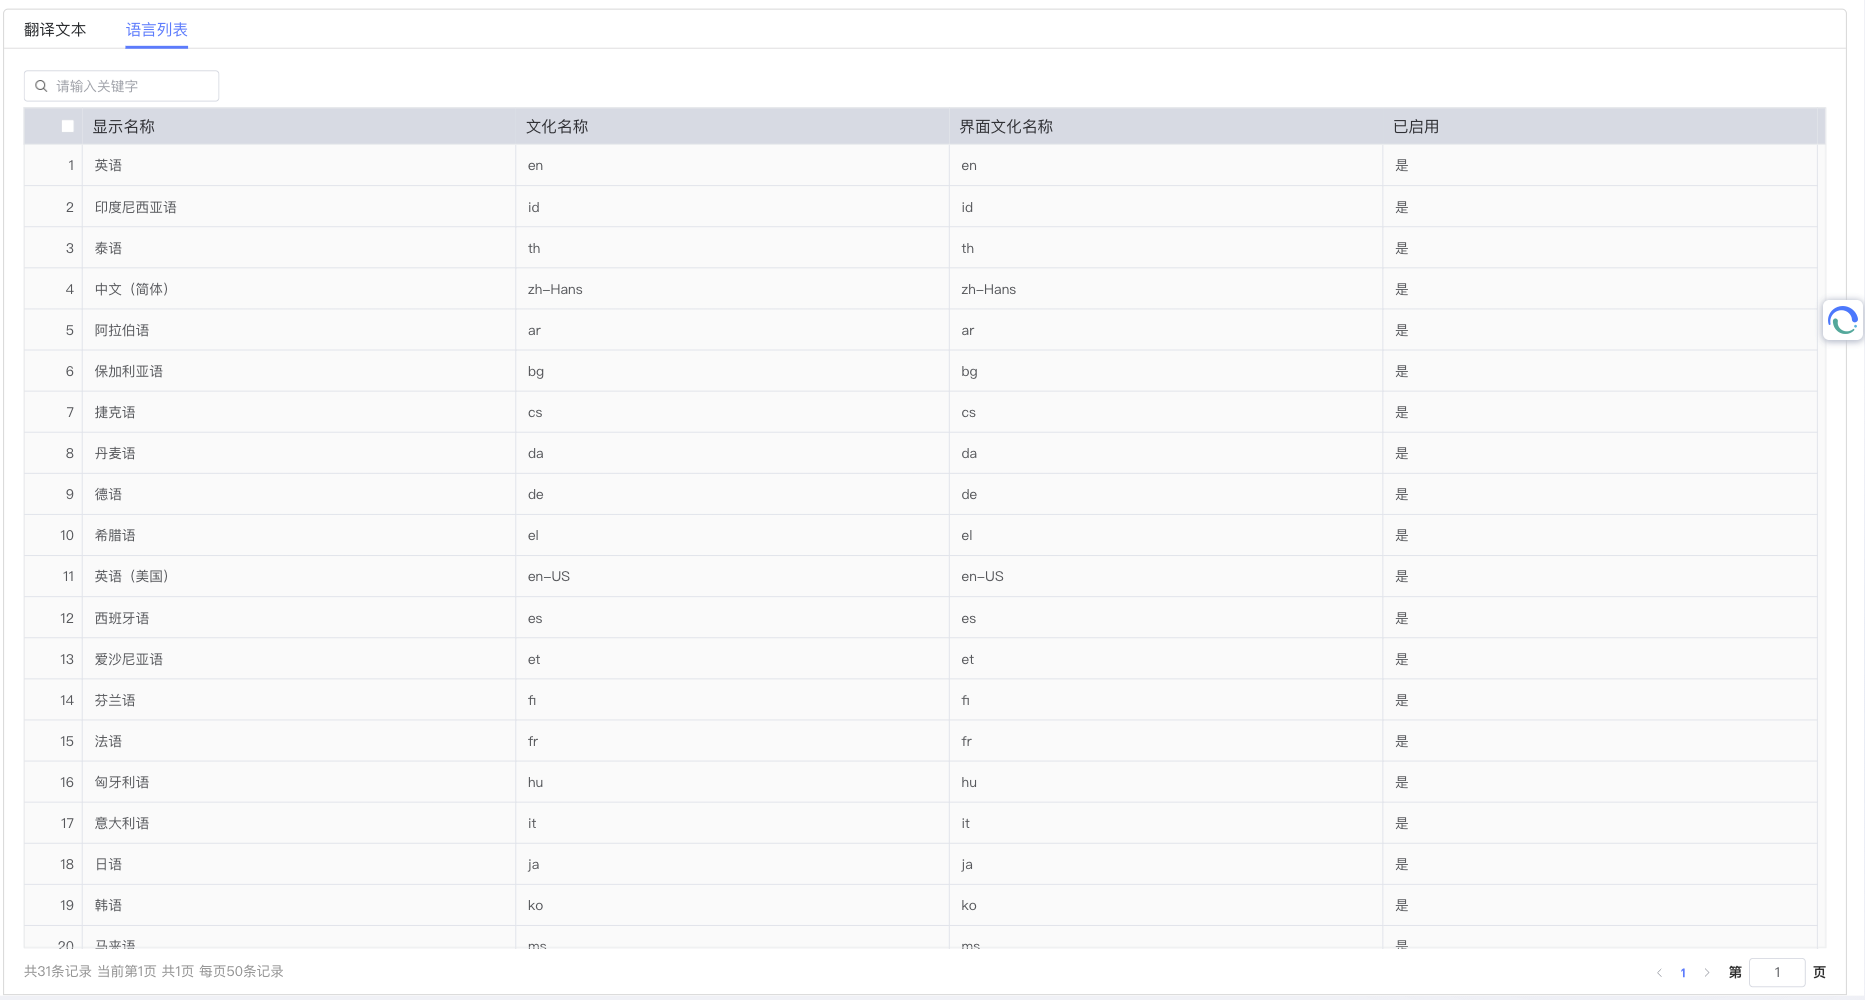Toggle the select-all checkbox in table header
This screenshot has width=1865, height=1000.
click(68, 126)
